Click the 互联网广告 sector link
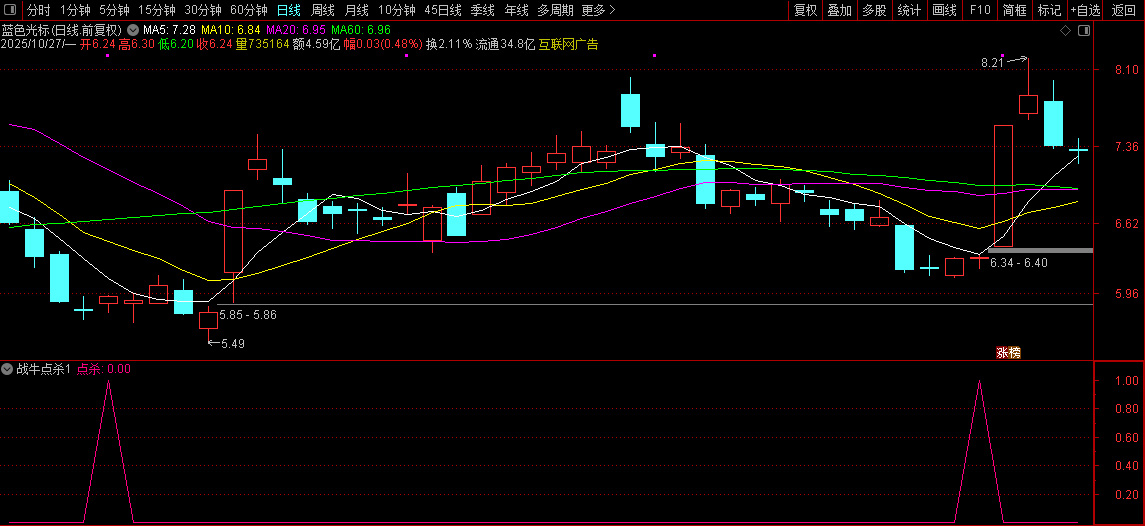1145x526 pixels. (568, 45)
